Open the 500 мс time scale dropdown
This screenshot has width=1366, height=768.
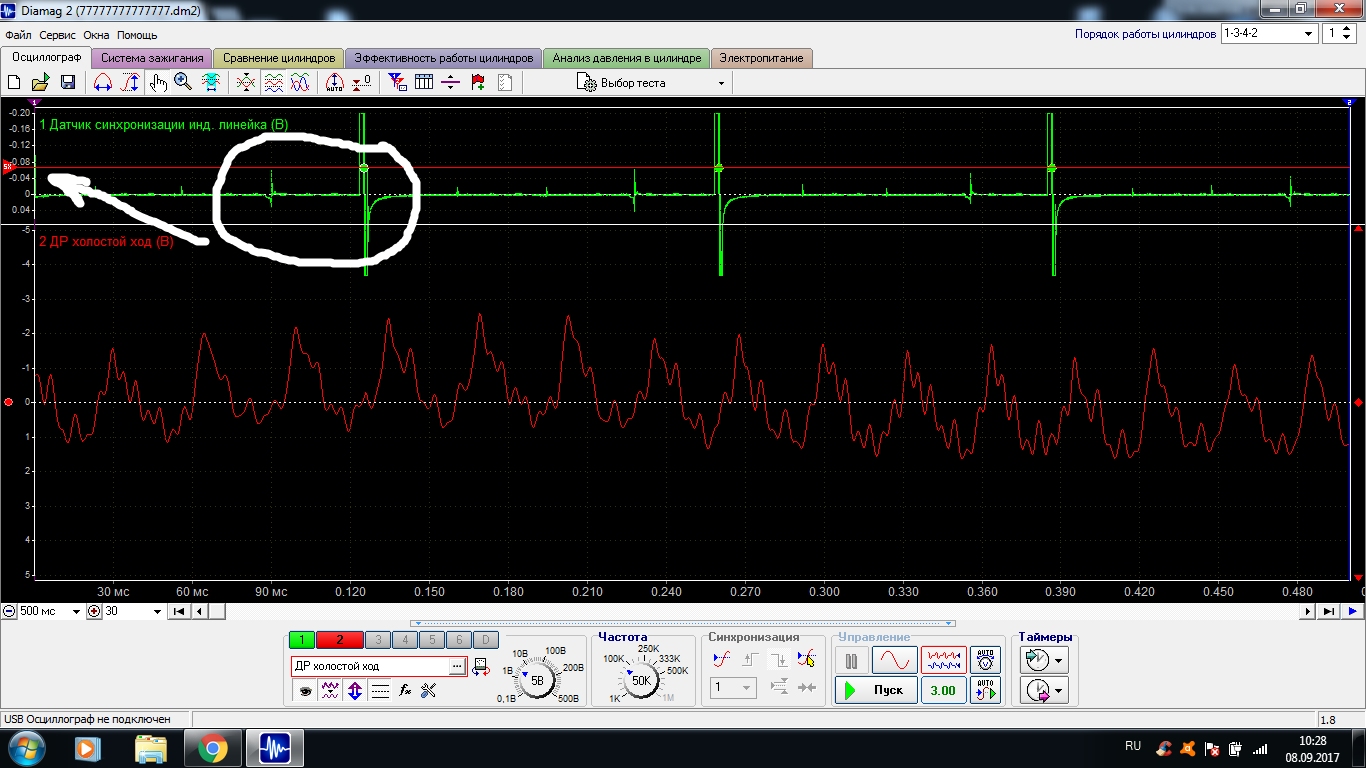pyautogui.click(x=50, y=611)
